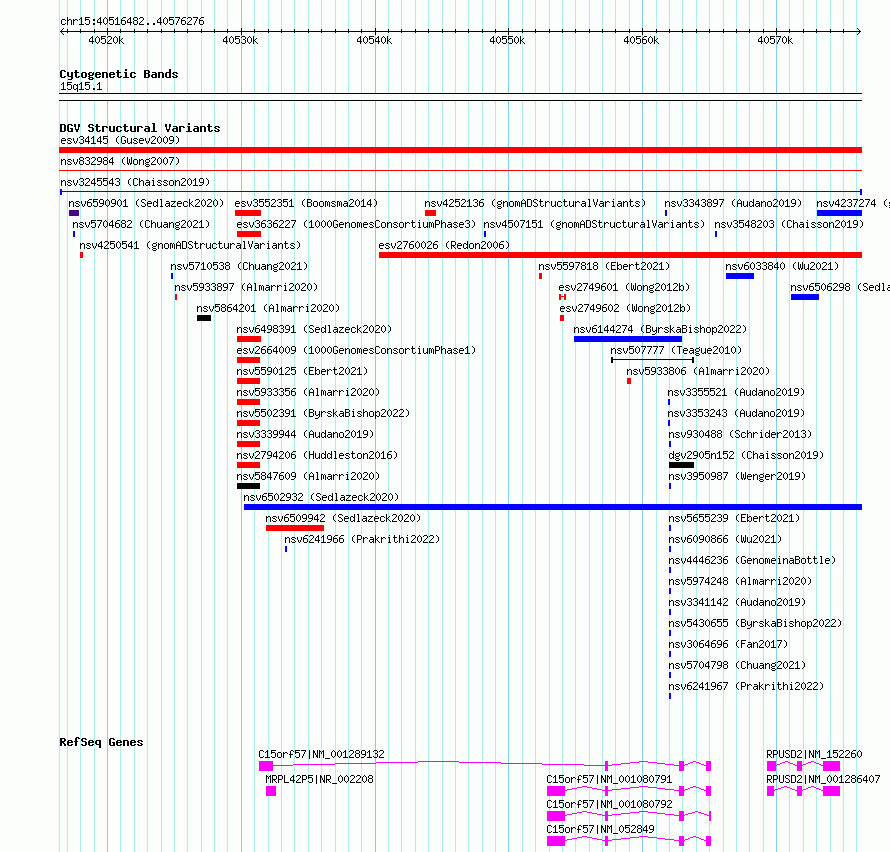890x852 pixels.
Task: Select the dgv2905n152 (Chaisson2019) black bar
Action: pos(681,465)
